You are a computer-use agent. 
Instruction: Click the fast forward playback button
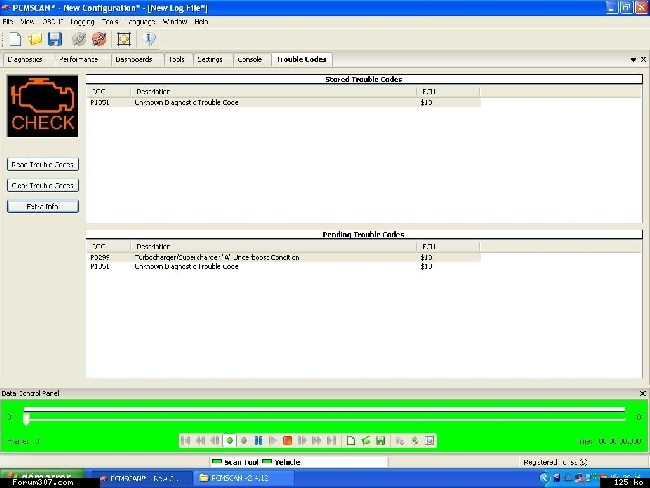[x=316, y=440]
